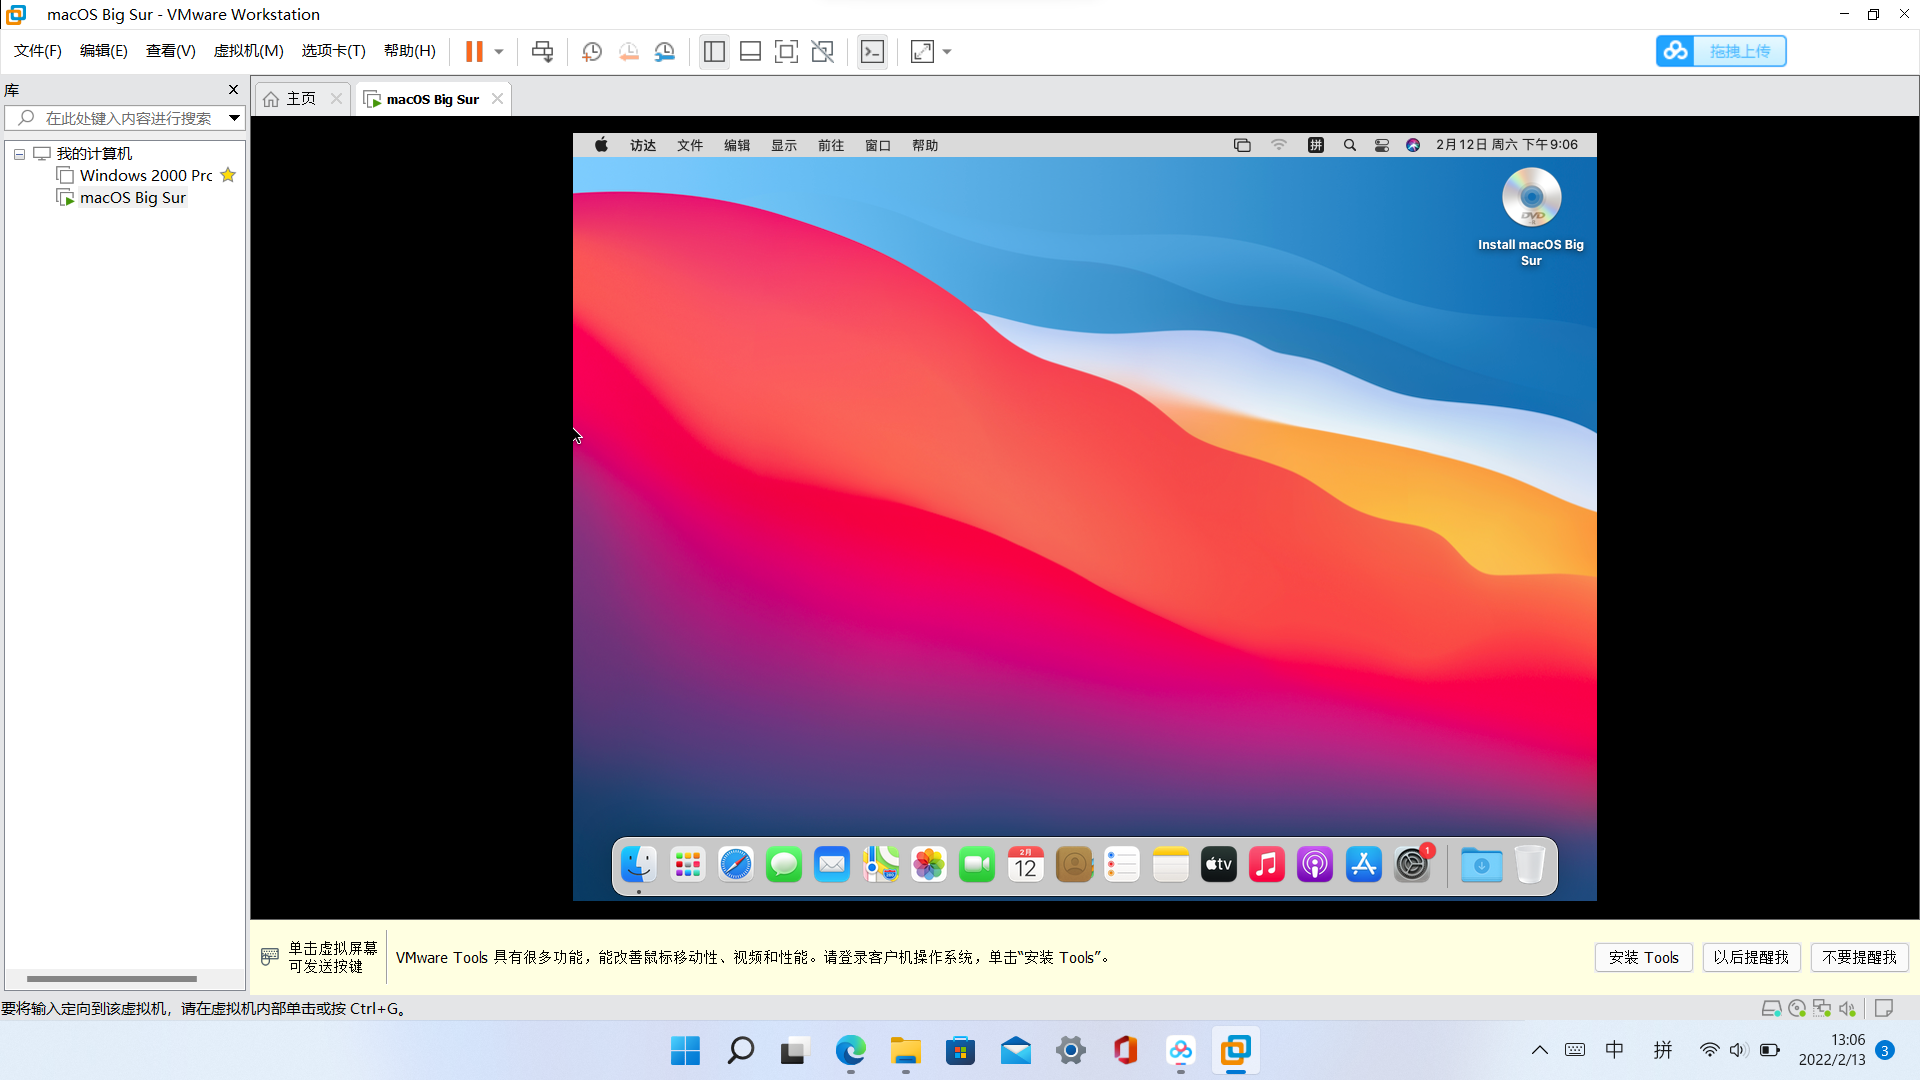The width and height of the screenshot is (1920, 1080).
Task: Toggle Unity mode button
Action: [x=822, y=51]
